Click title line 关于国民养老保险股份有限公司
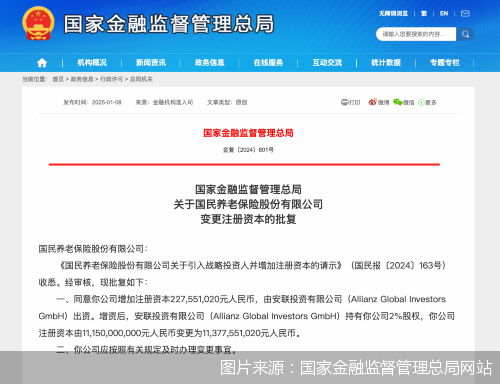Viewport: 500px width, 384px height. coord(248,204)
